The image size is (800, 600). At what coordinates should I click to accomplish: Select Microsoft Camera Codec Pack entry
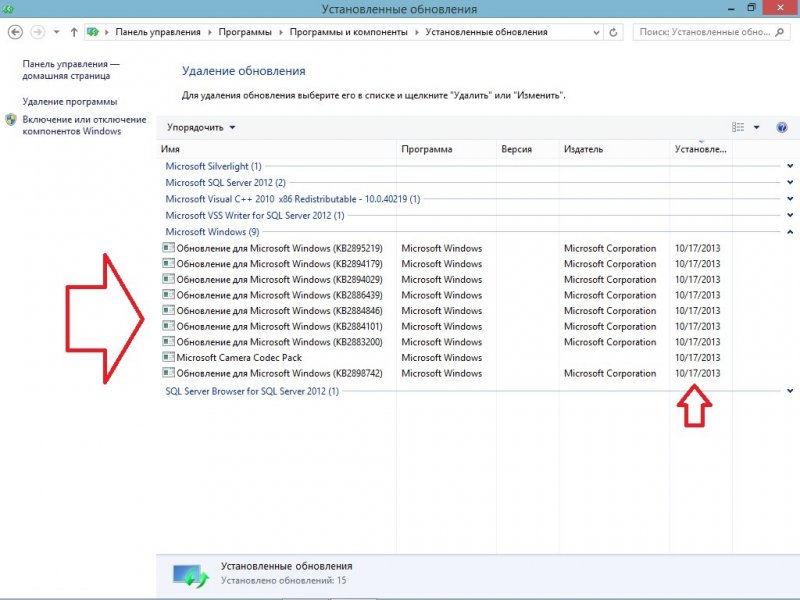[239, 358]
